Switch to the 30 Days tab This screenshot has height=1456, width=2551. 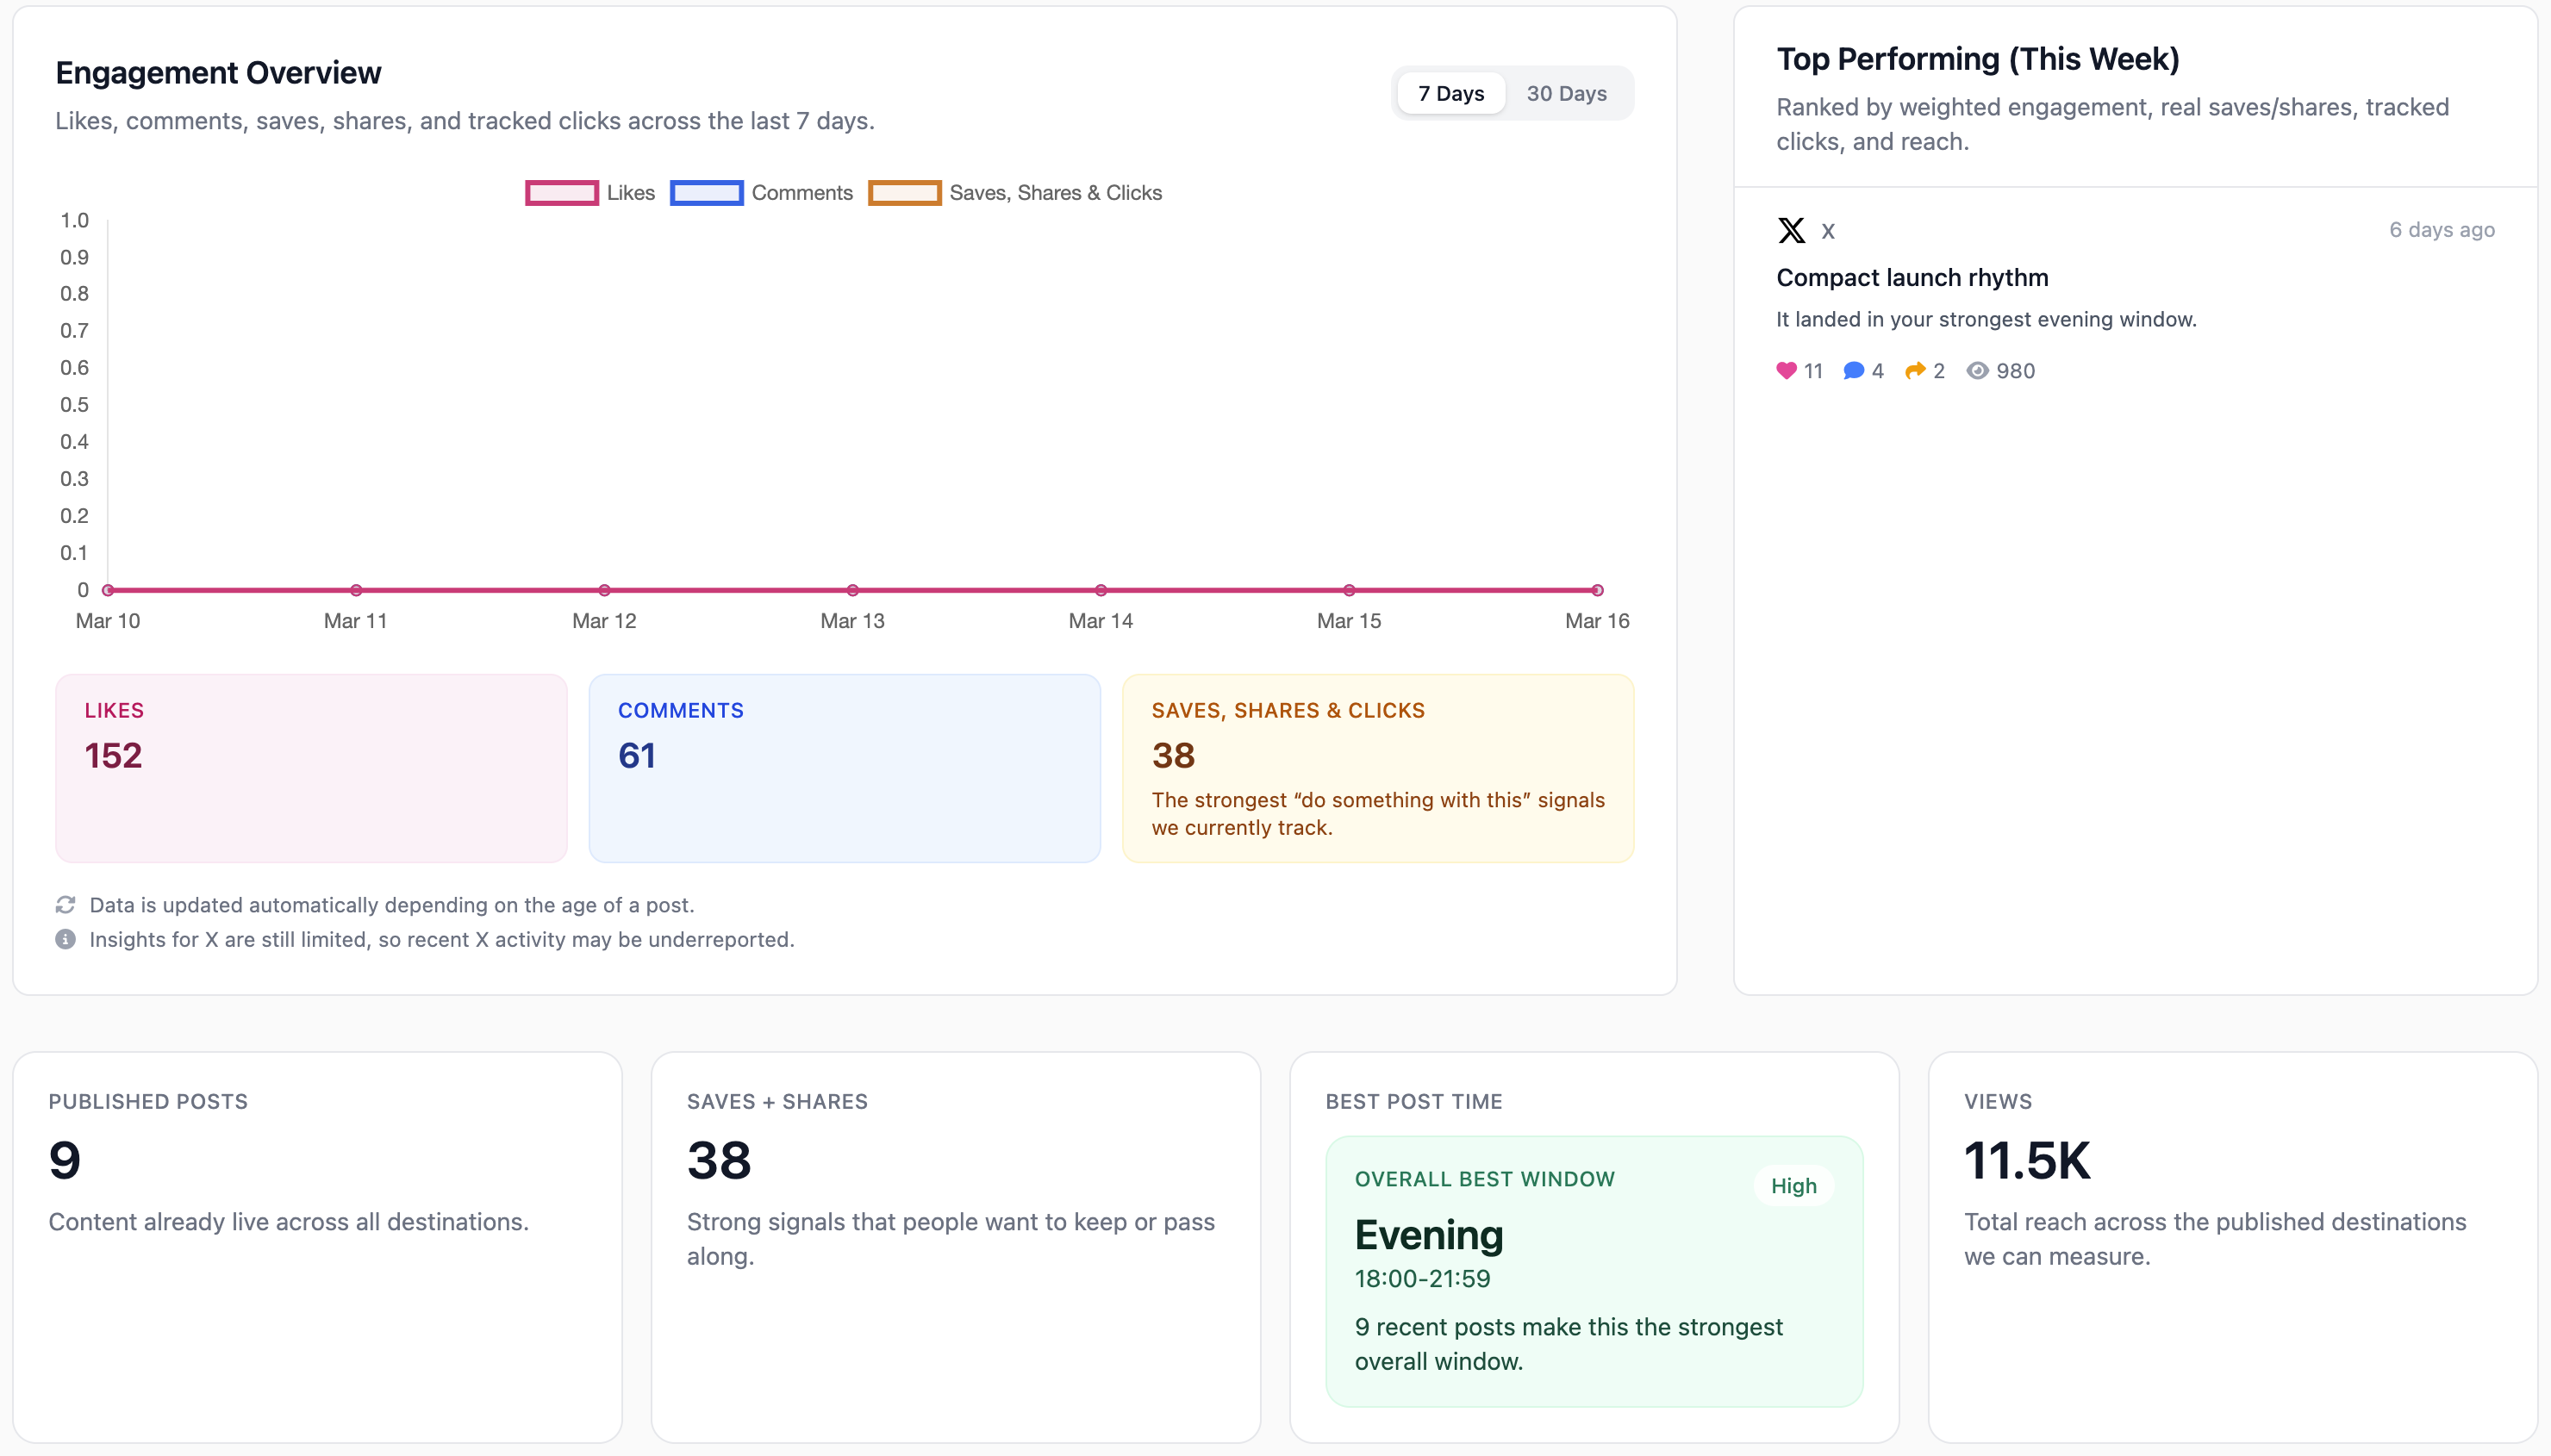1565,94
